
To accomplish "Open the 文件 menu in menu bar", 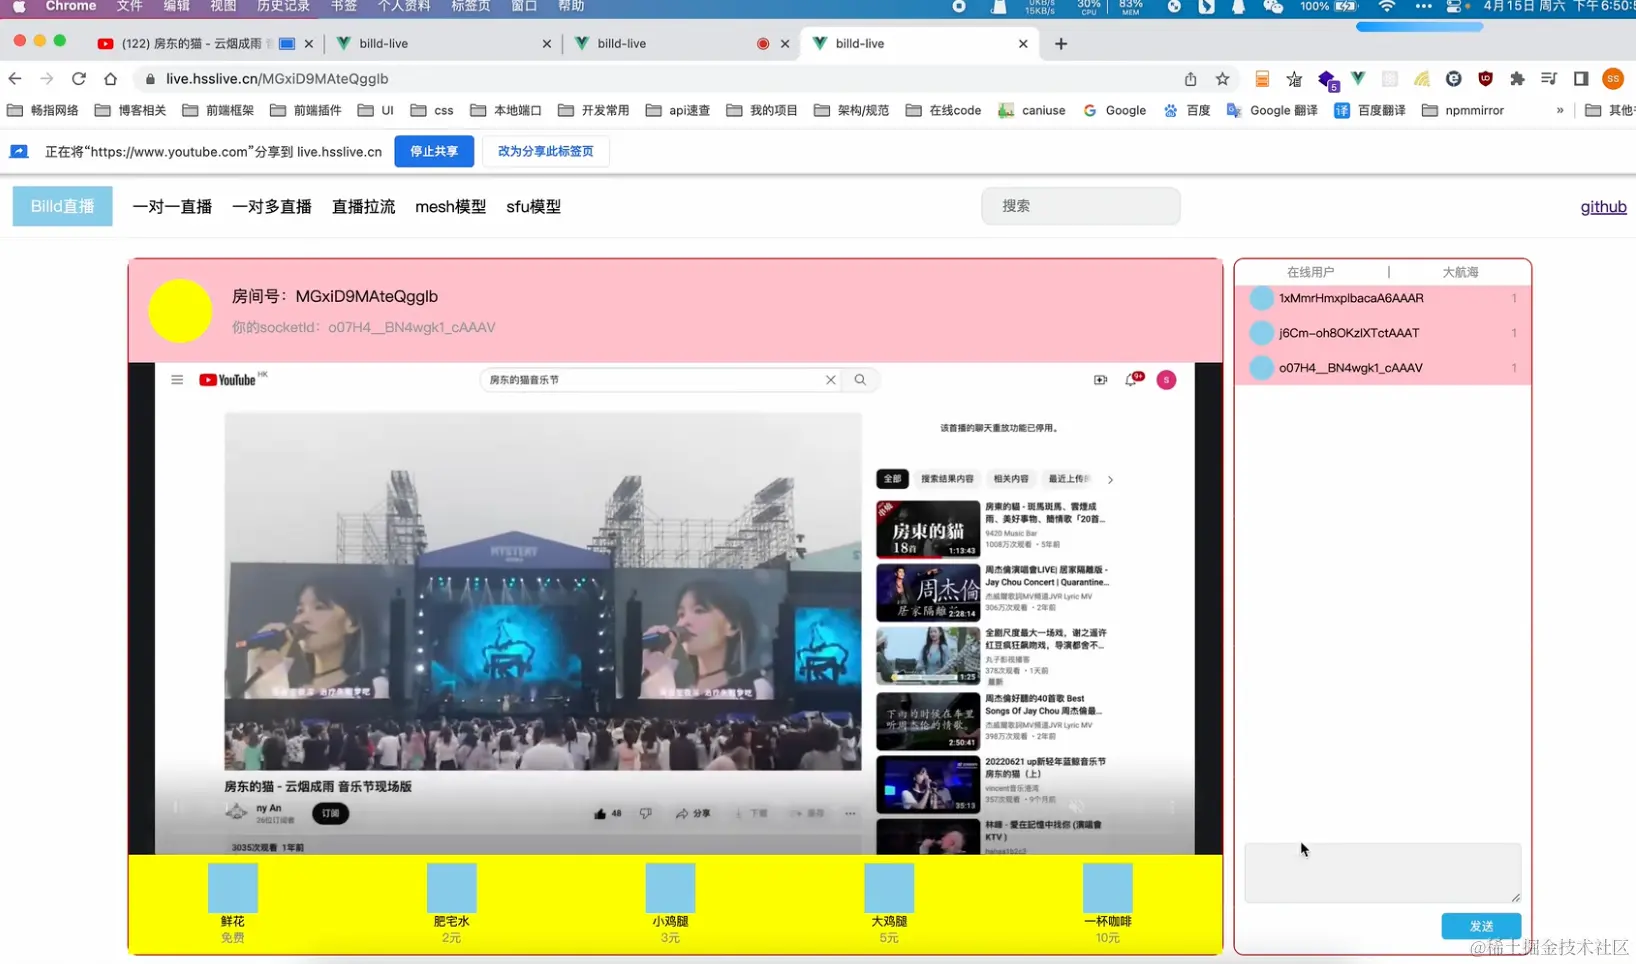I will [130, 7].
